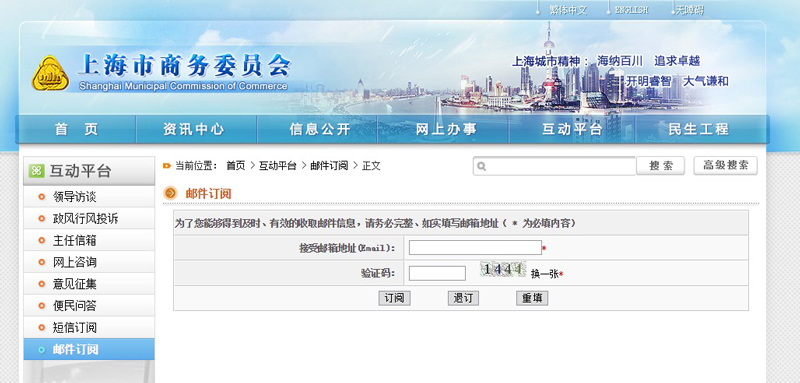This screenshot has width=800, height=383.
Task: Click the 订阅 subscribe button
Action: [394, 298]
